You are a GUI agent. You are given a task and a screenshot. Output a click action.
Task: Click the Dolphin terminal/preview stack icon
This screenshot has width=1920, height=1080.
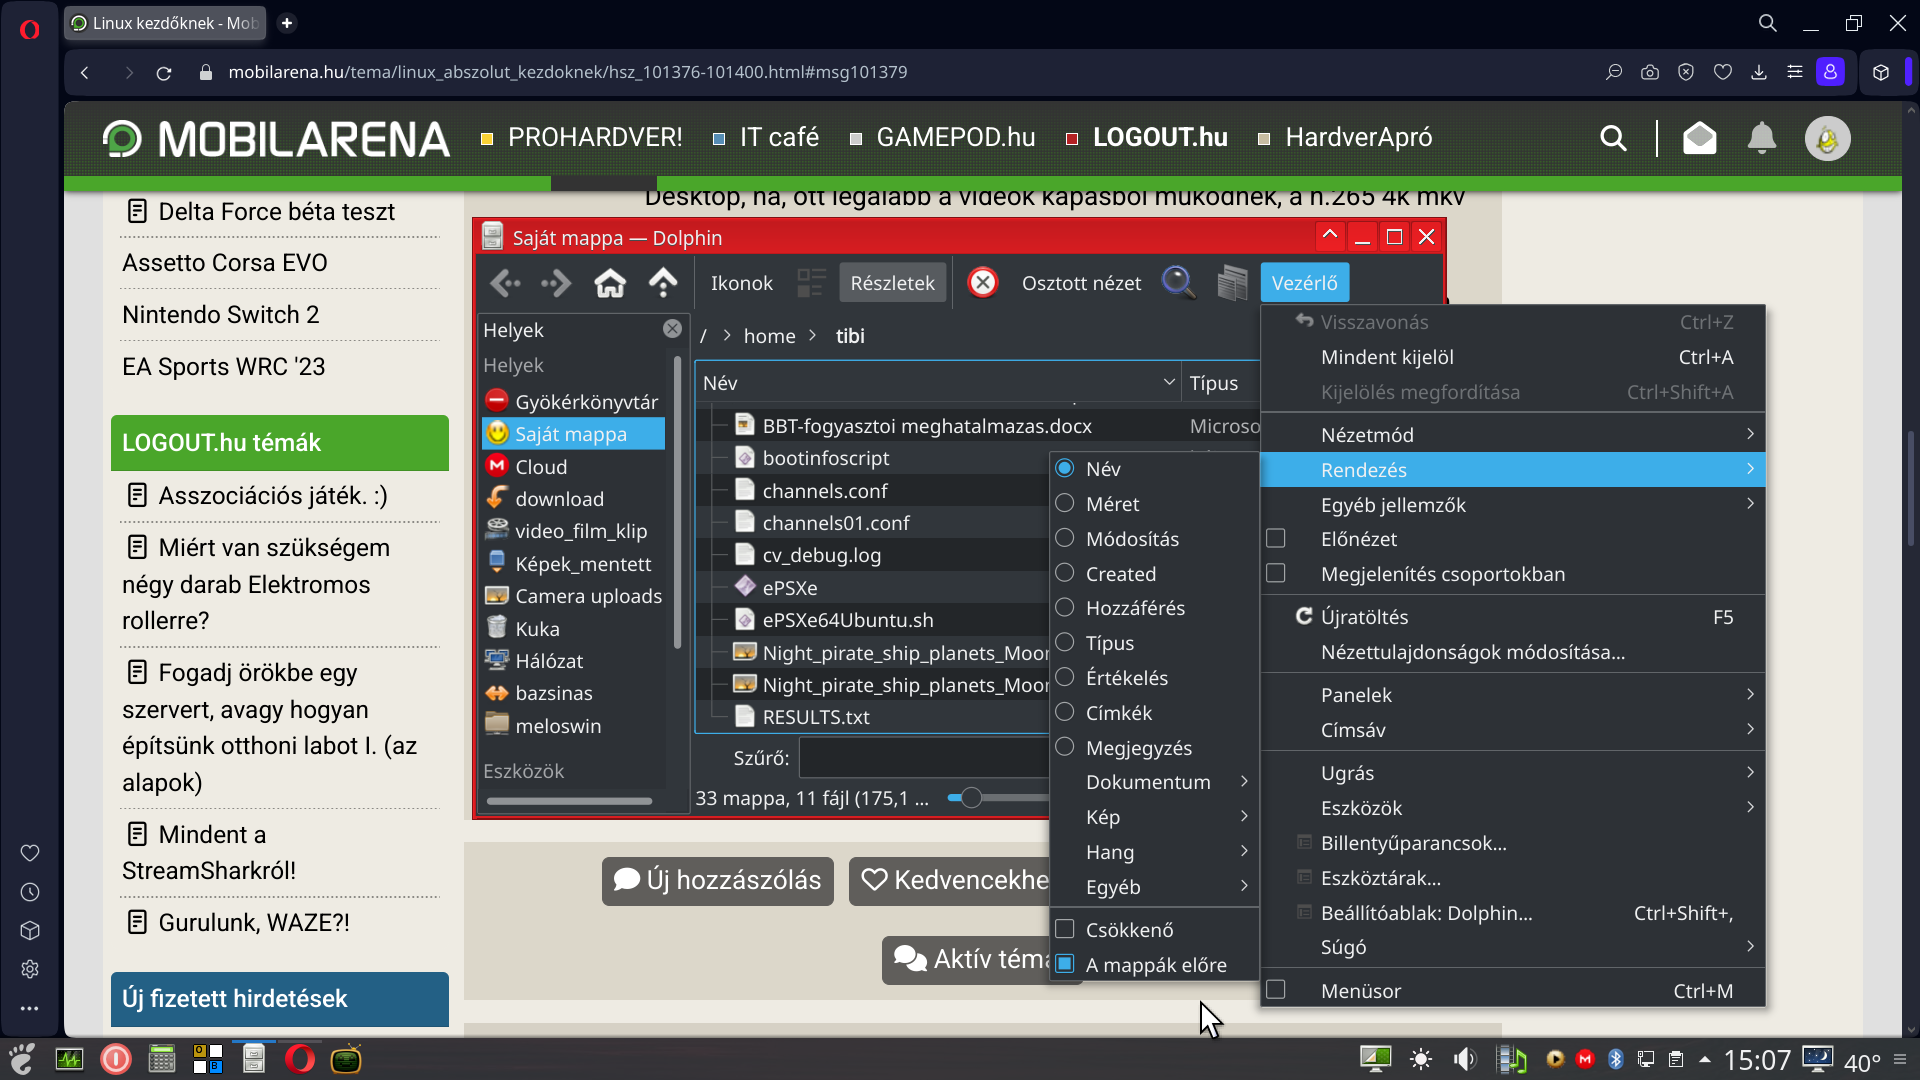click(1232, 283)
